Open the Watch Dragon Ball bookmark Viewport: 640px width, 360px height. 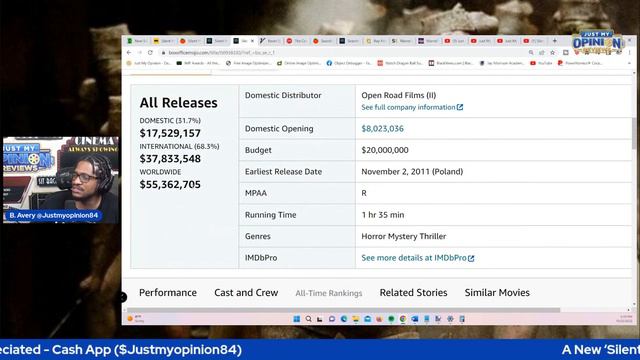click(x=400, y=63)
